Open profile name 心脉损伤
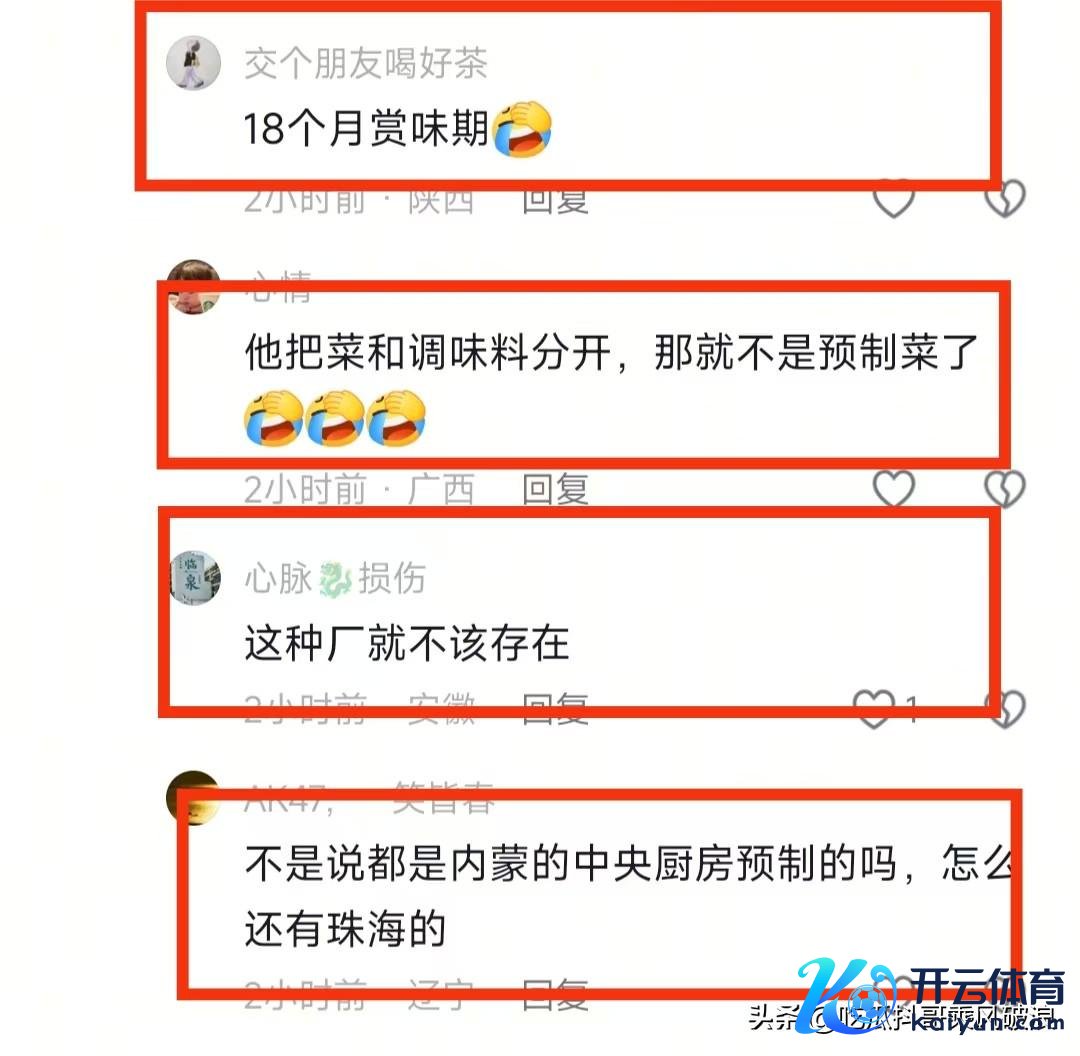The image size is (1080, 1056). coord(335,578)
